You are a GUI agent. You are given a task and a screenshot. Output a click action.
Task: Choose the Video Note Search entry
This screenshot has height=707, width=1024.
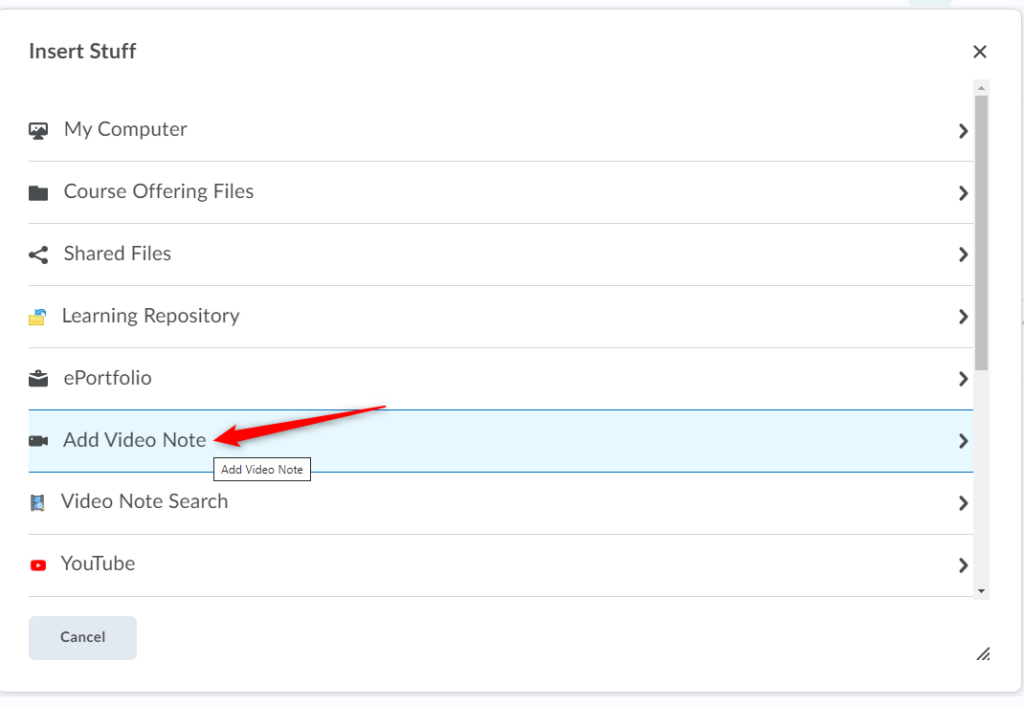(x=144, y=502)
